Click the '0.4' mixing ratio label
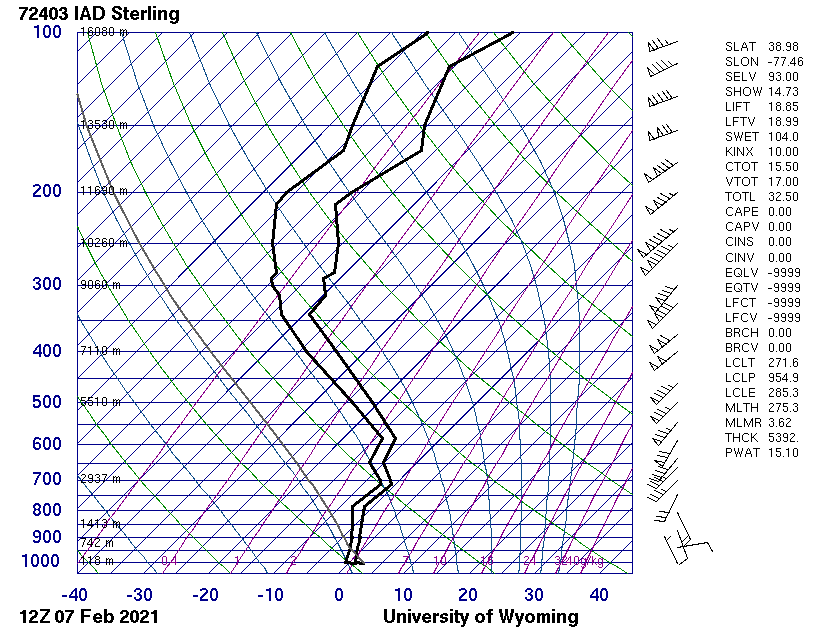824x641 pixels. point(169,561)
